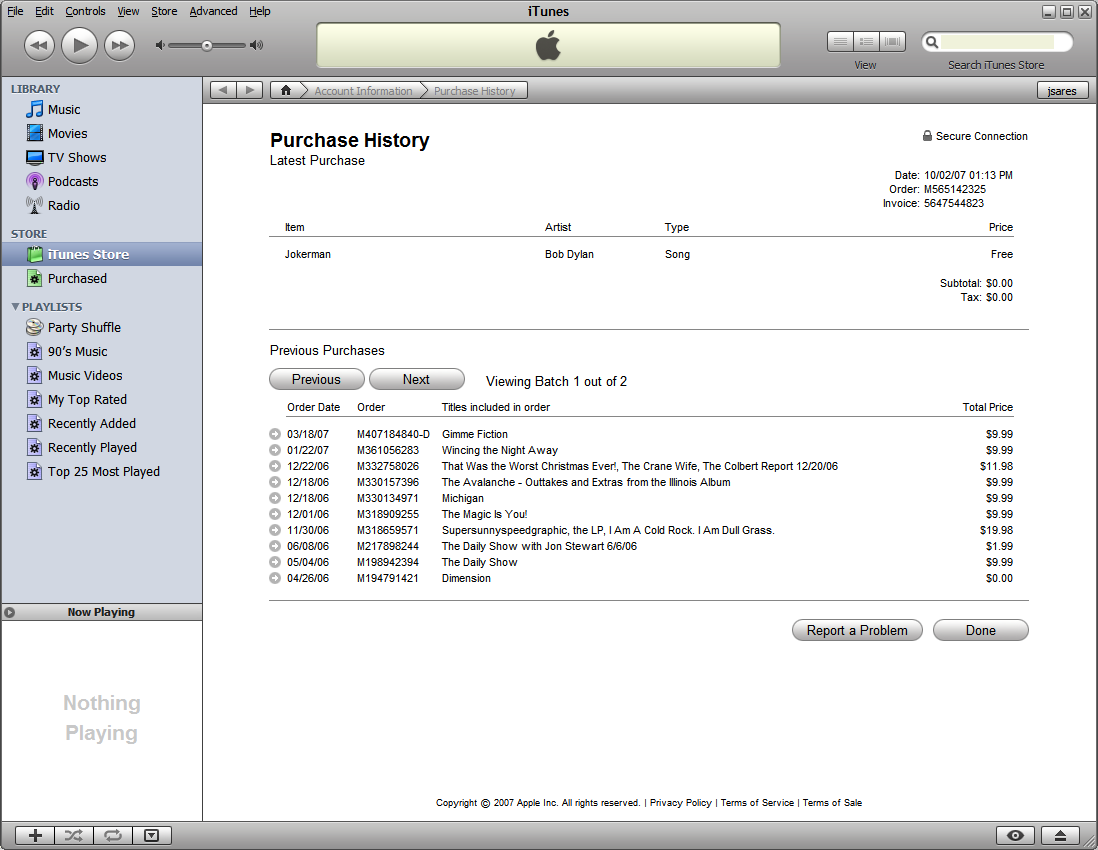Open the Controls menu
Image resolution: width=1098 pixels, height=850 pixels.
pyautogui.click(x=85, y=11)
